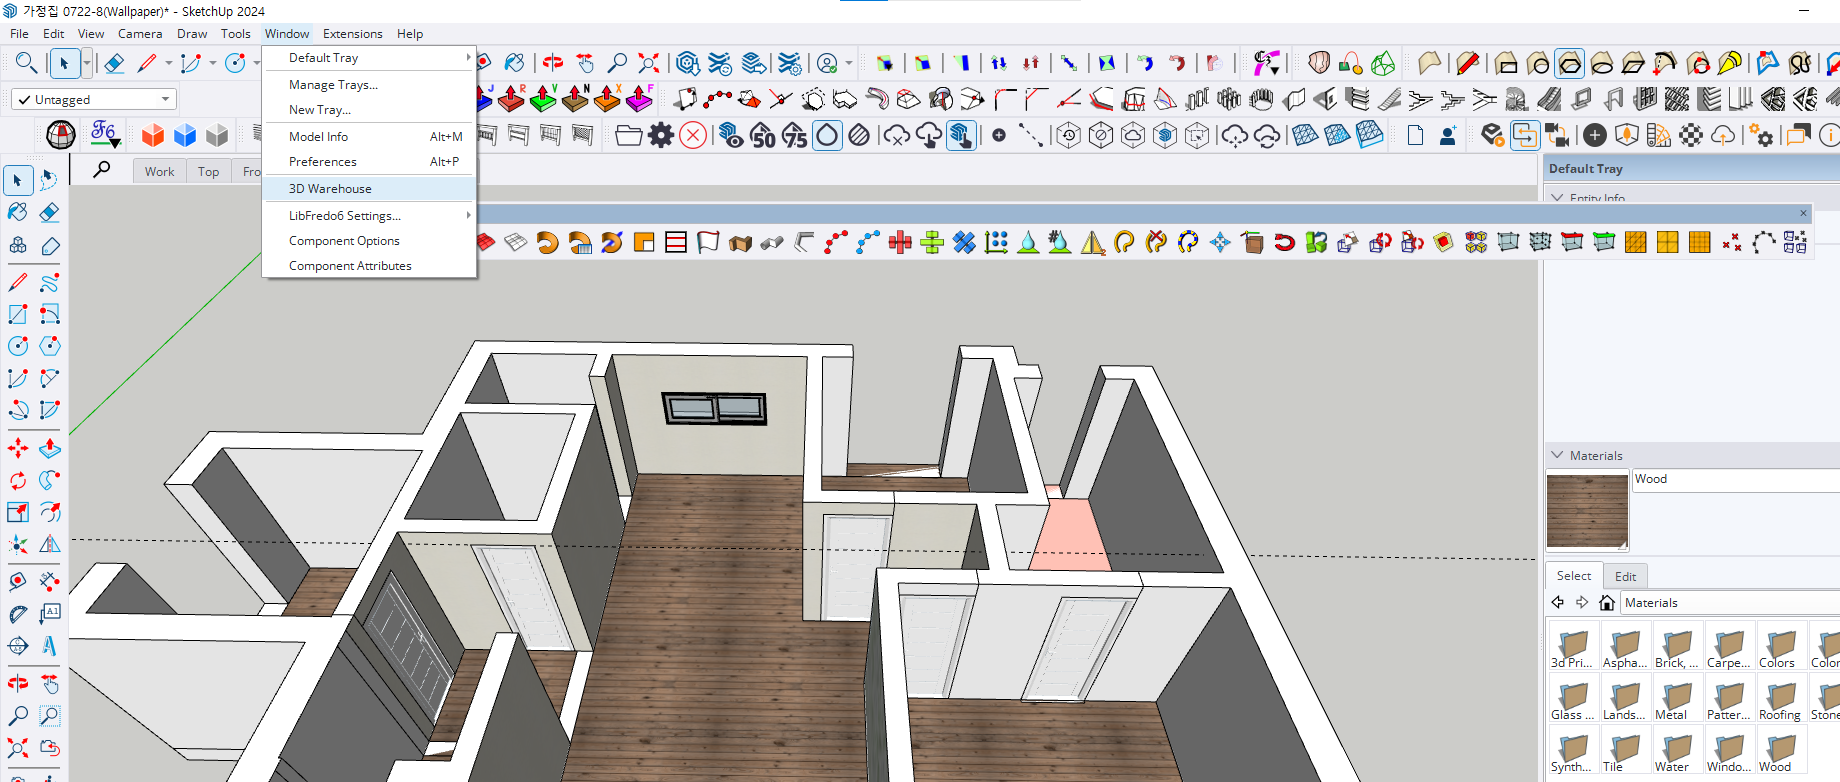The width and height of the screenshot is (1840, 782).
Task: Open the folder icon in third toolbar row
Action: click(628, 135)
